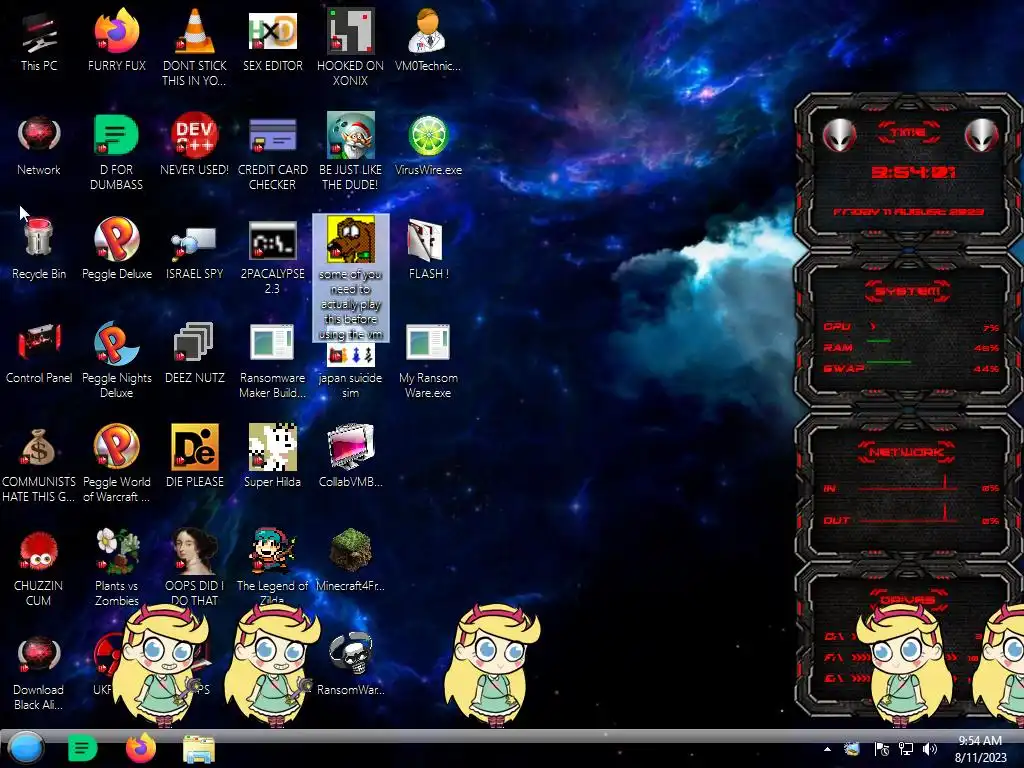The width and height of the screenshot is (1024, 768).
Task: Launch Firefox from the taskbar
Action: (x=140, y=748)
